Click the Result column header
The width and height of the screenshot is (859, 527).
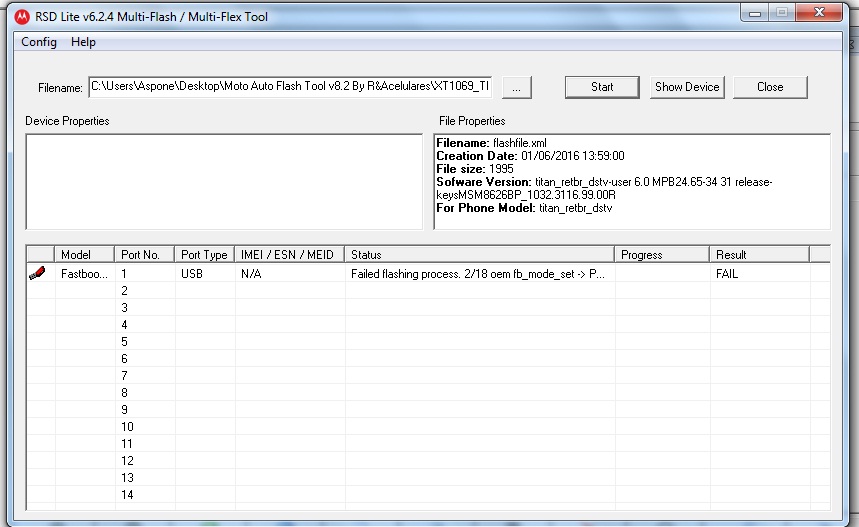pos(759,255)
